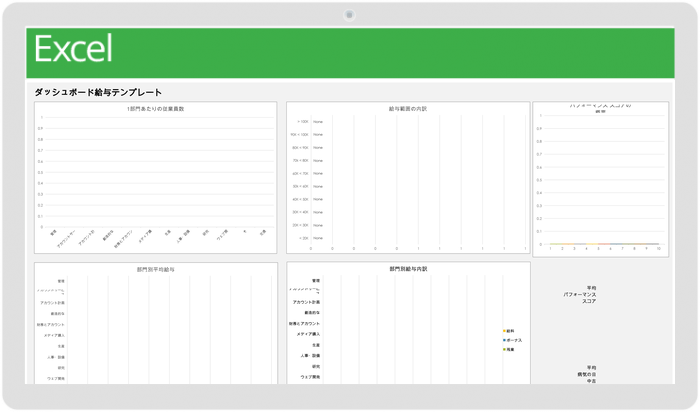700x412 pixels.
Task: Click None value beside the < 20K row
Action: pyautogui.click(x=318, y=238)
